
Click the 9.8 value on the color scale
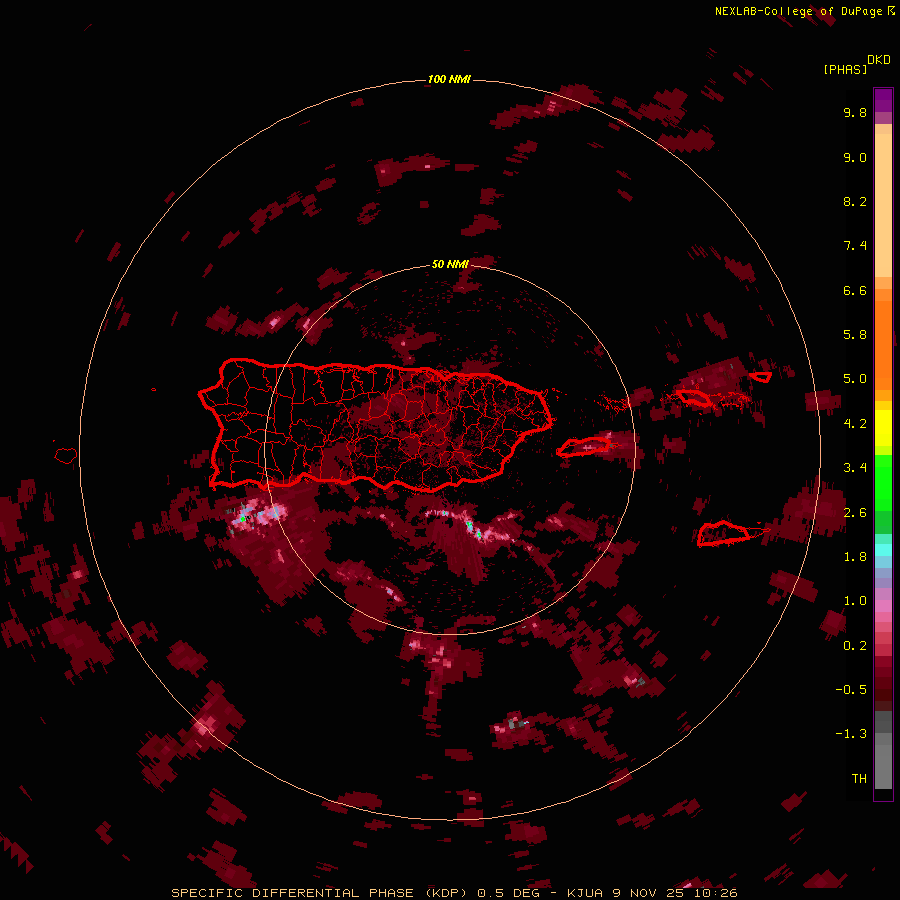[x=855, y=112]
